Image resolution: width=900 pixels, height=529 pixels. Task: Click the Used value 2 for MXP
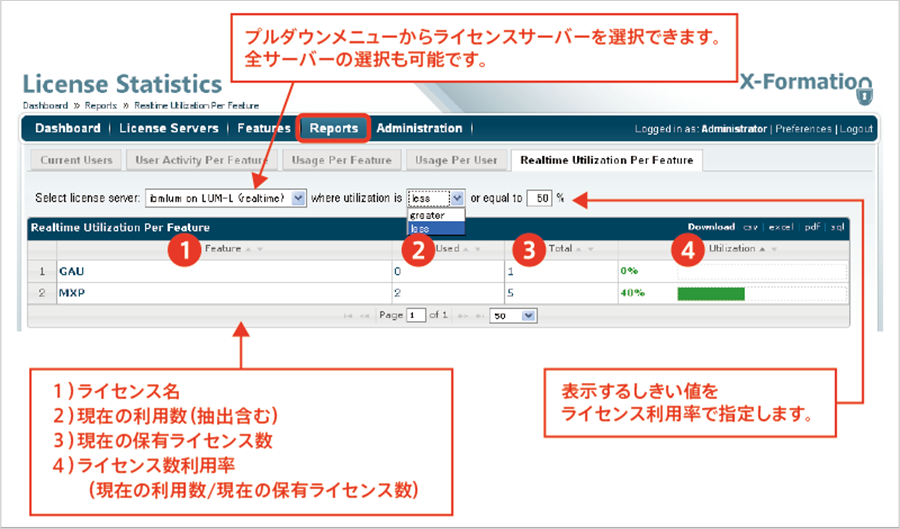point(397,293)
